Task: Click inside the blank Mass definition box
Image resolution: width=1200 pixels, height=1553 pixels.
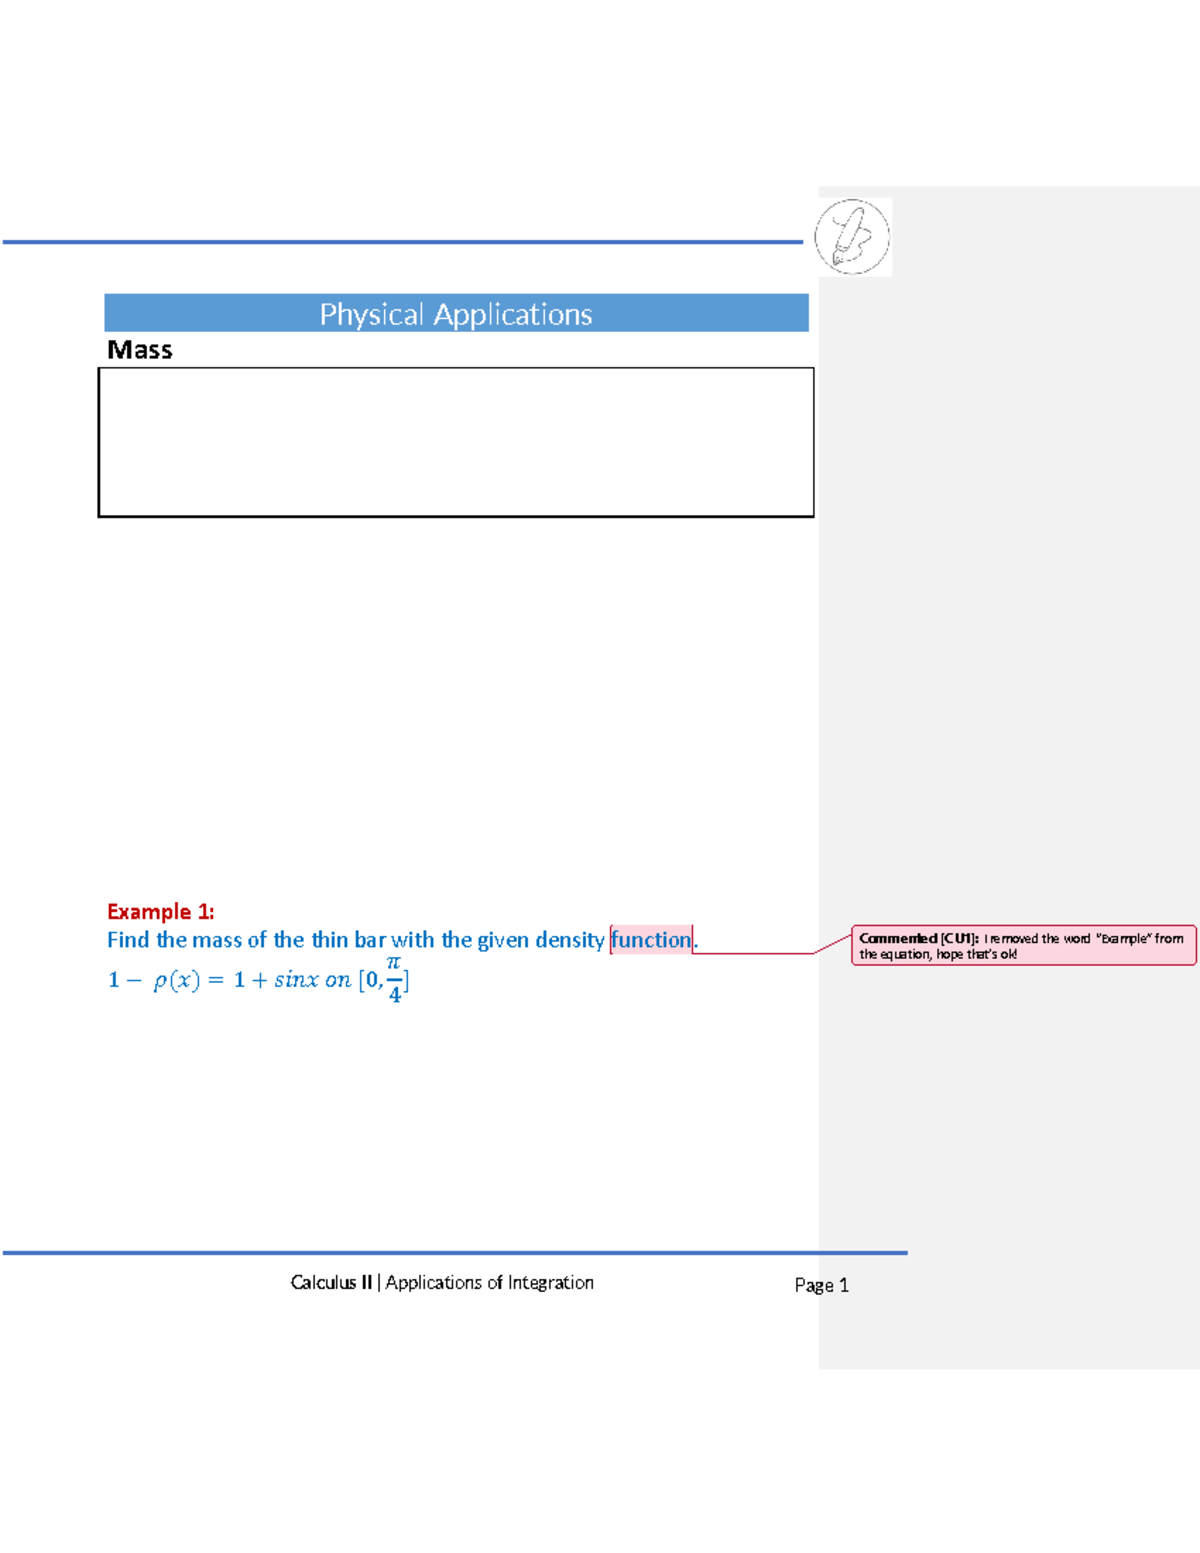Action: 456,440
